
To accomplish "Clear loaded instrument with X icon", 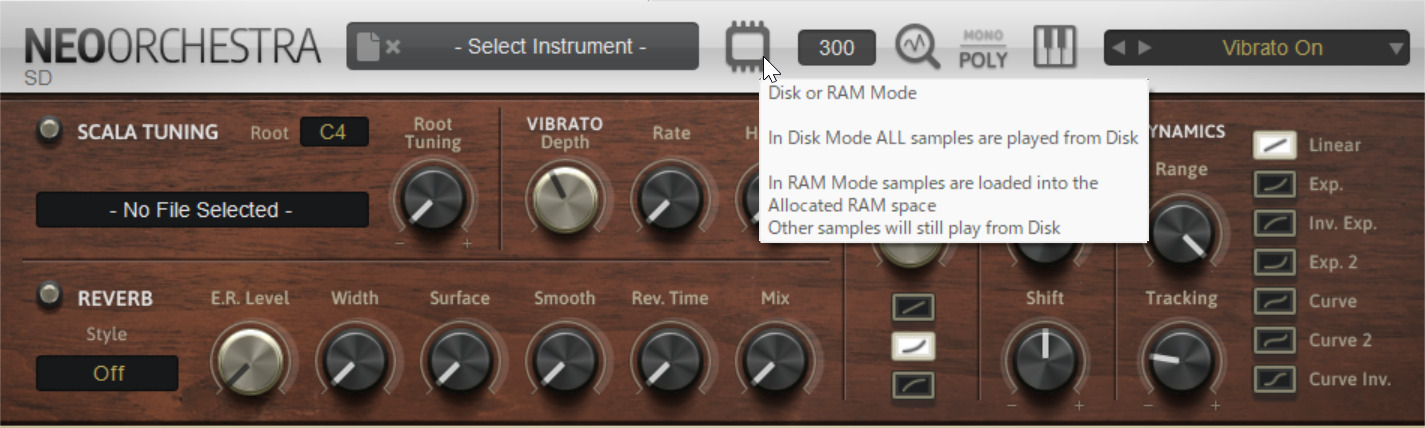I will point(393,47).
